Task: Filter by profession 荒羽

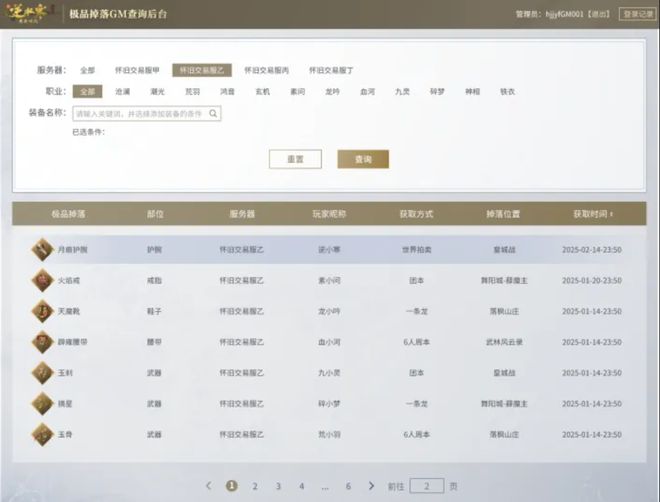Action: pos(192,91)
